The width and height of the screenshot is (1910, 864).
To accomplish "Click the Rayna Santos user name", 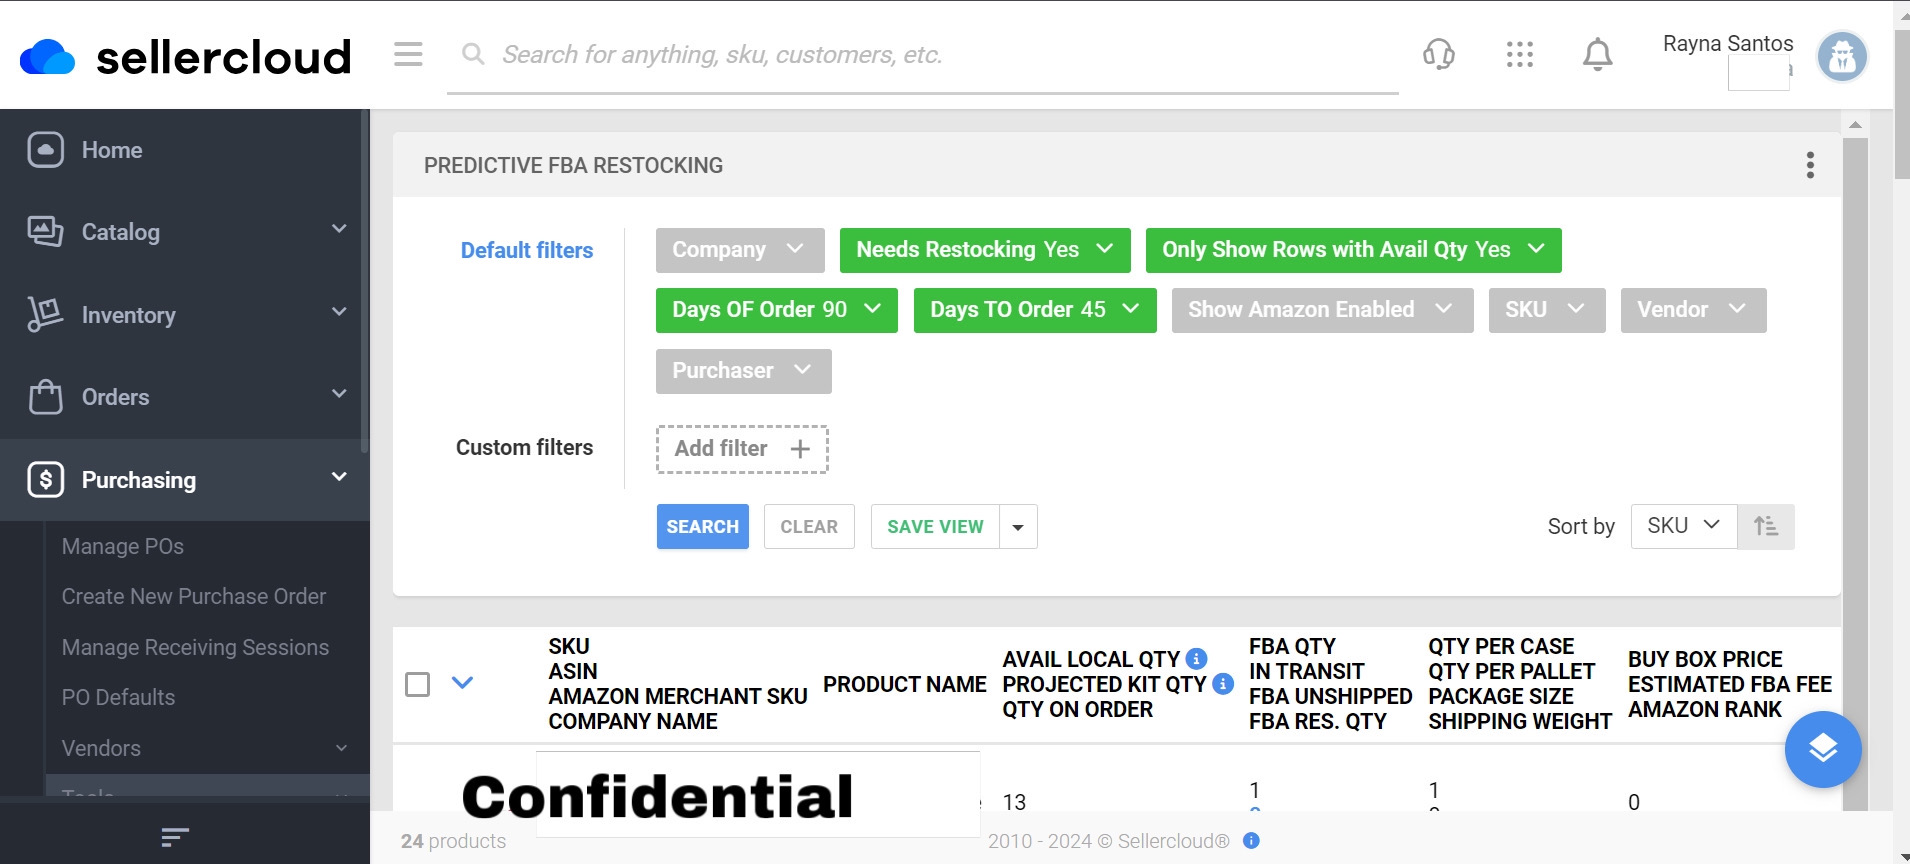I will point(1728,44).
